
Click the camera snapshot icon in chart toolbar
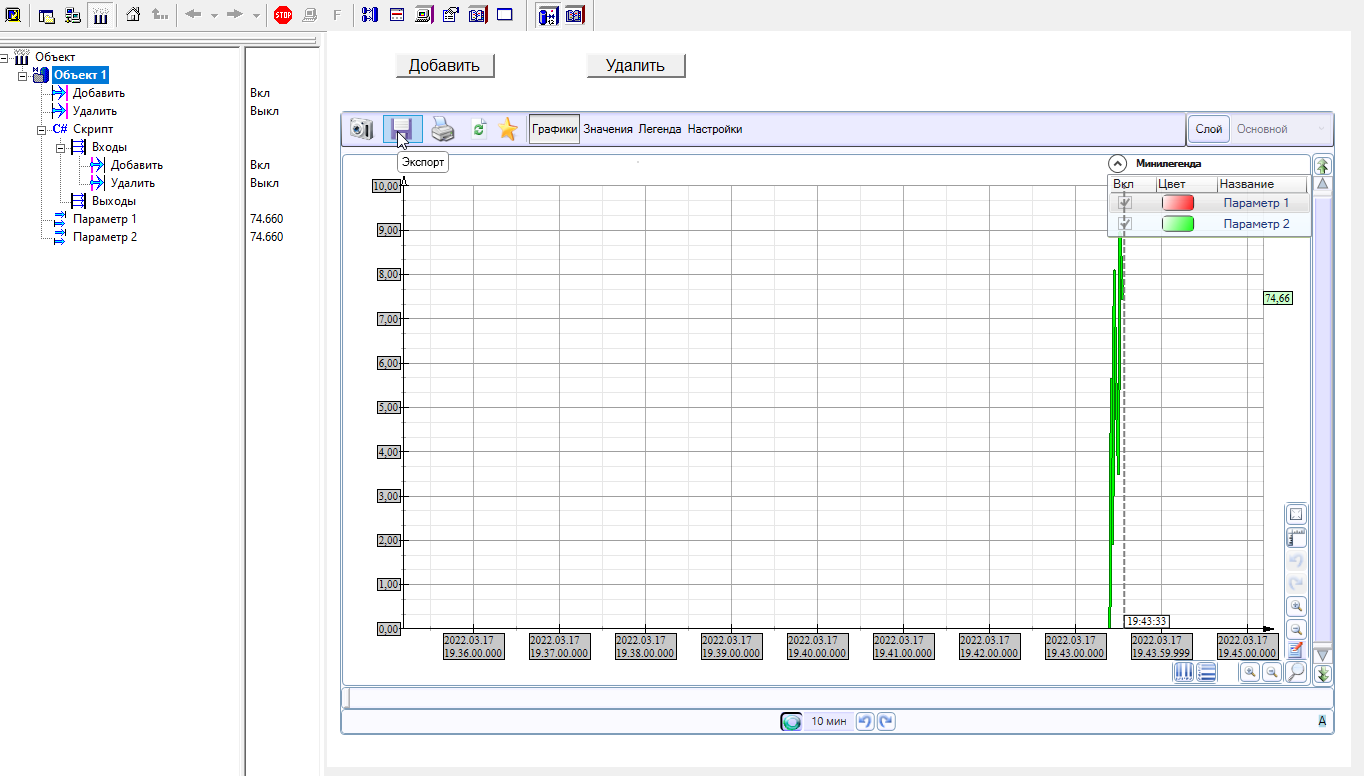(x=361, y=129)
